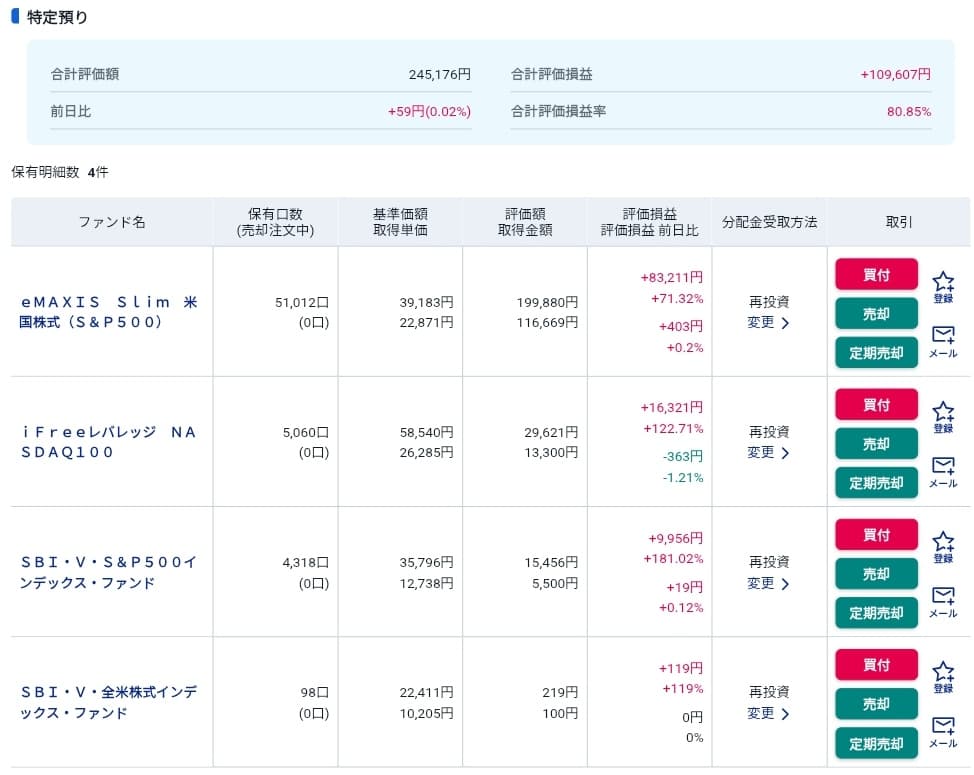This screenshot has height=775, width=974.
Task: Open 変更 for SBI・V・S&P500 distribution method
Action: 768,584
